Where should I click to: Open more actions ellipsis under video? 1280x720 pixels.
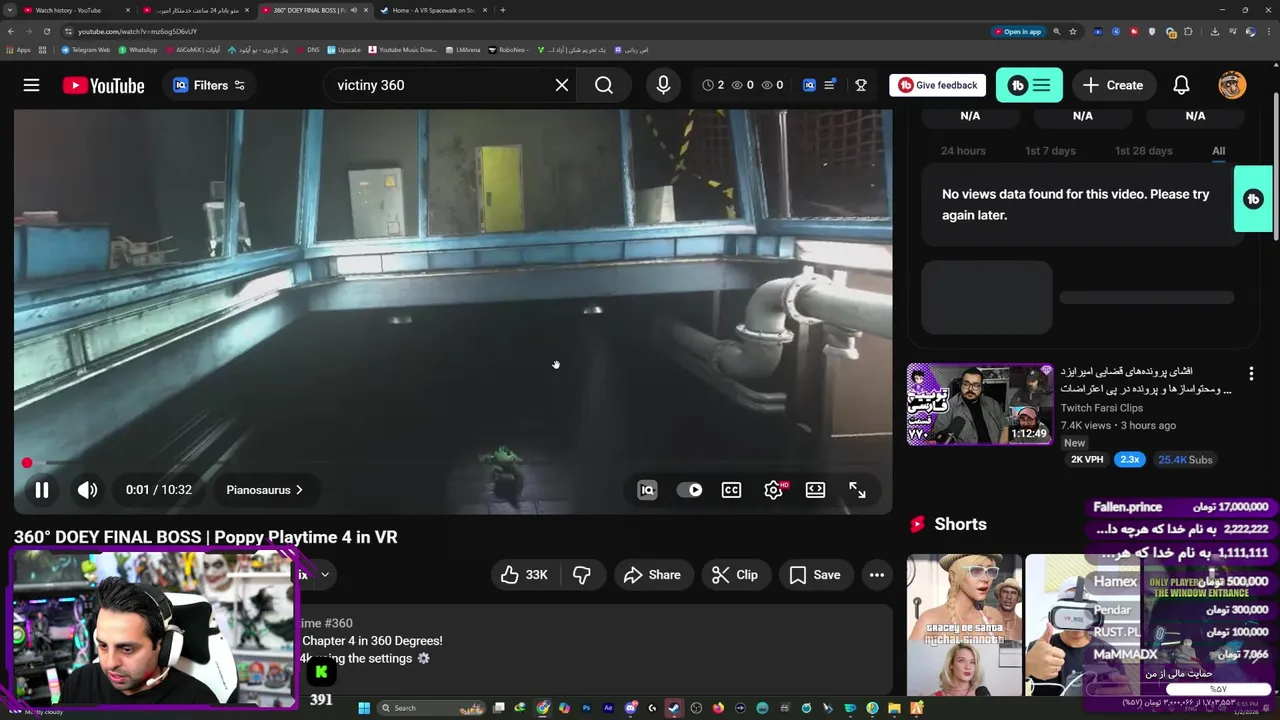[x=877, y=575]
